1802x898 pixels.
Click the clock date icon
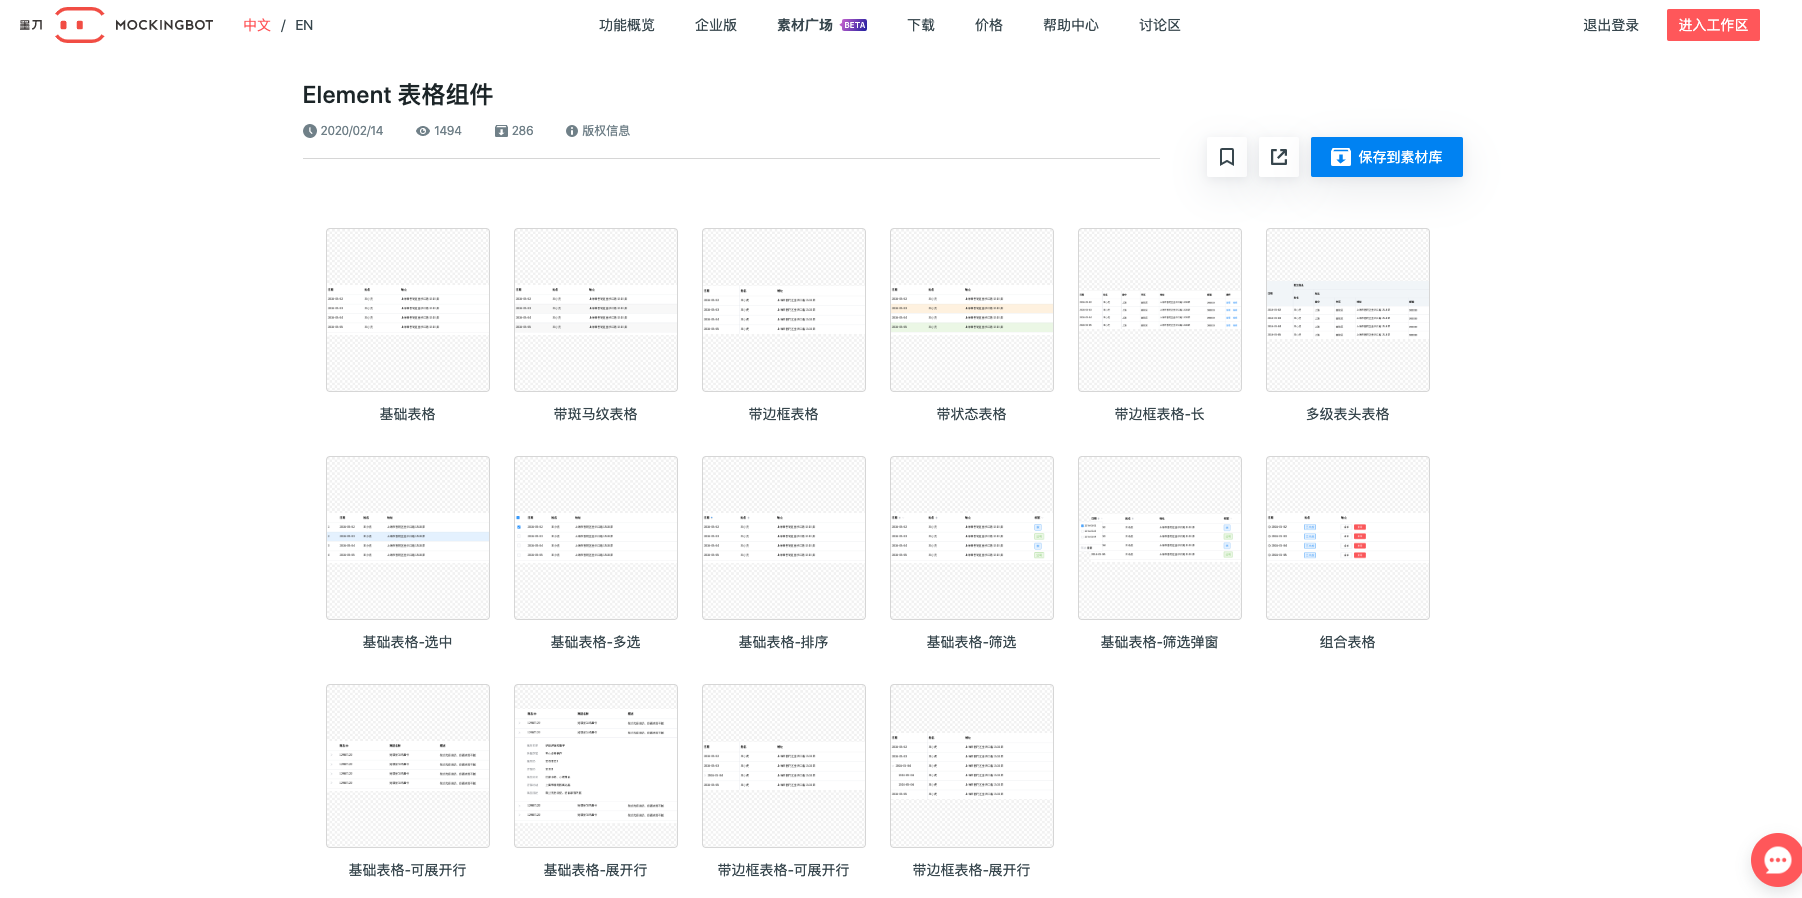310,131
